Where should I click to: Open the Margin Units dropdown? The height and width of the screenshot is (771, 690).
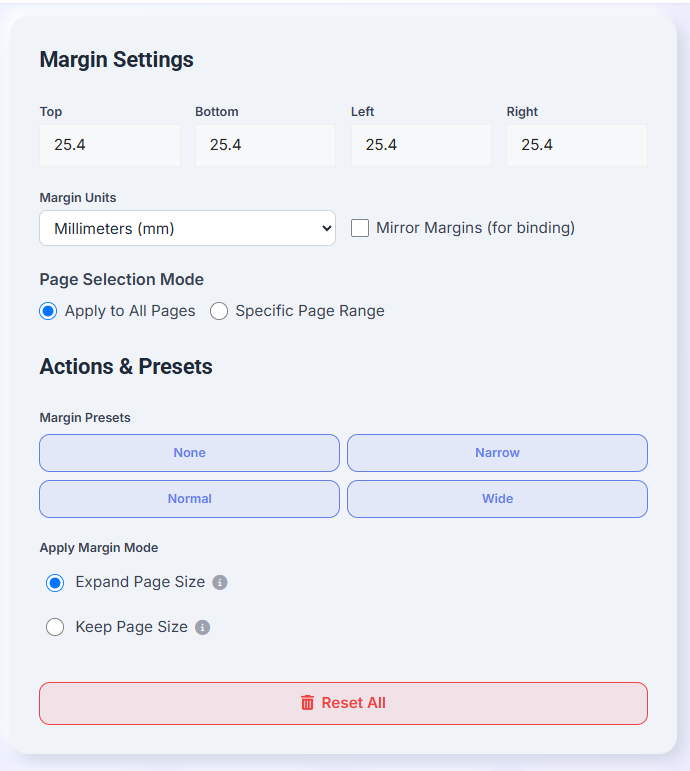point(187,228)
